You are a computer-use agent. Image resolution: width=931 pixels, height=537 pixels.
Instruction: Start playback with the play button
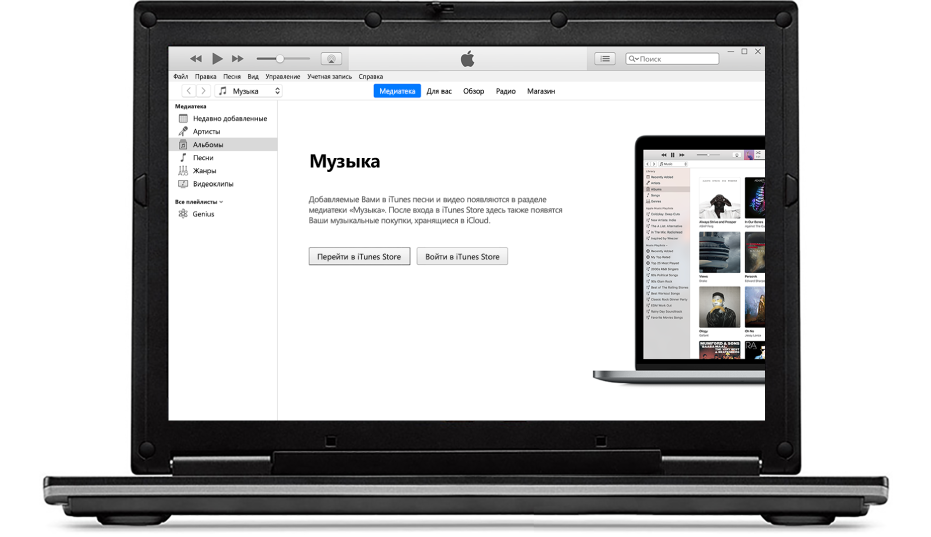pos(217,58)
